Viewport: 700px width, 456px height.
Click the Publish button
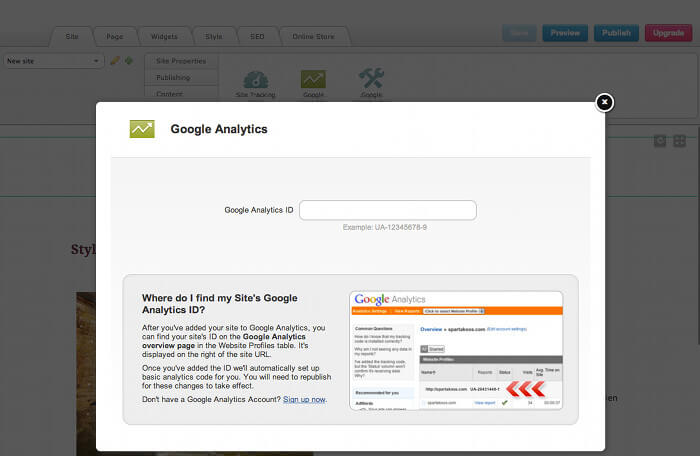pos(616,33)
